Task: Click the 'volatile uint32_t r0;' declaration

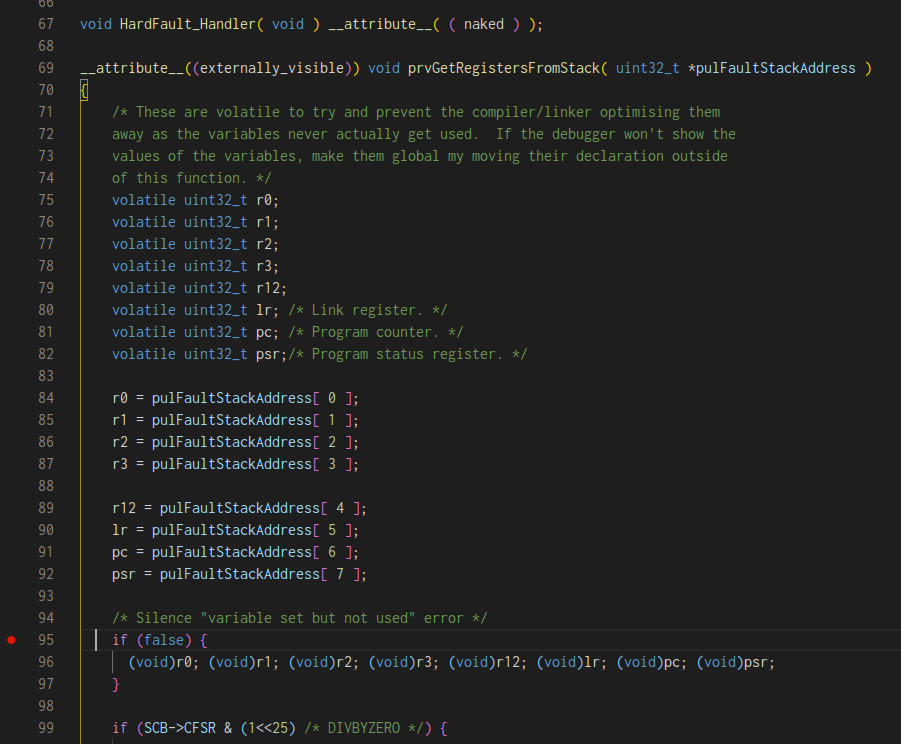Action: [x=195, y=200]
